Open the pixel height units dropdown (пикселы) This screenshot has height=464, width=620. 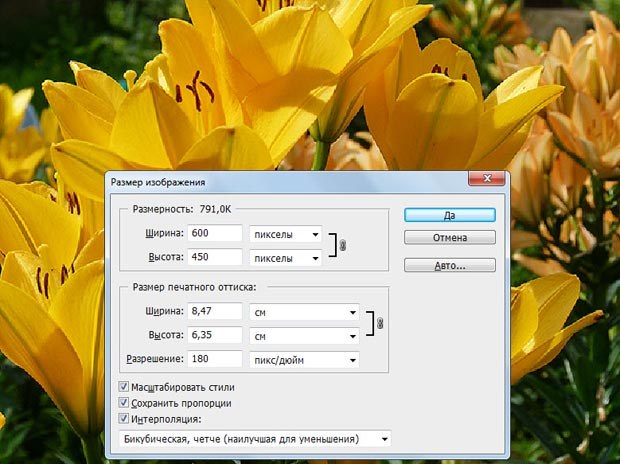285,257
